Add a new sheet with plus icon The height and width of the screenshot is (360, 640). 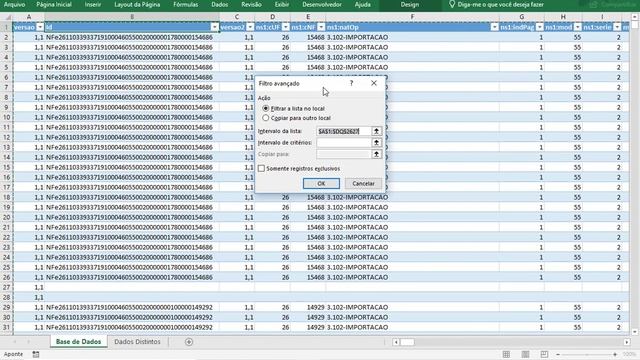tap(189, 342)
